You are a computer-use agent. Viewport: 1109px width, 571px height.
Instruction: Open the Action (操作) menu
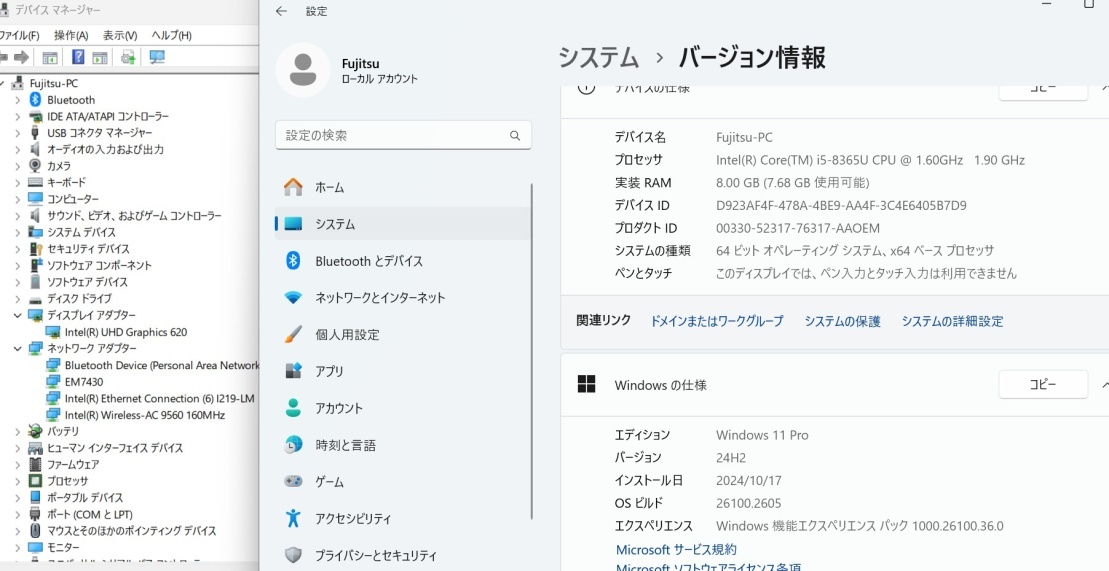pyautogui.click(x=71, y=35)
